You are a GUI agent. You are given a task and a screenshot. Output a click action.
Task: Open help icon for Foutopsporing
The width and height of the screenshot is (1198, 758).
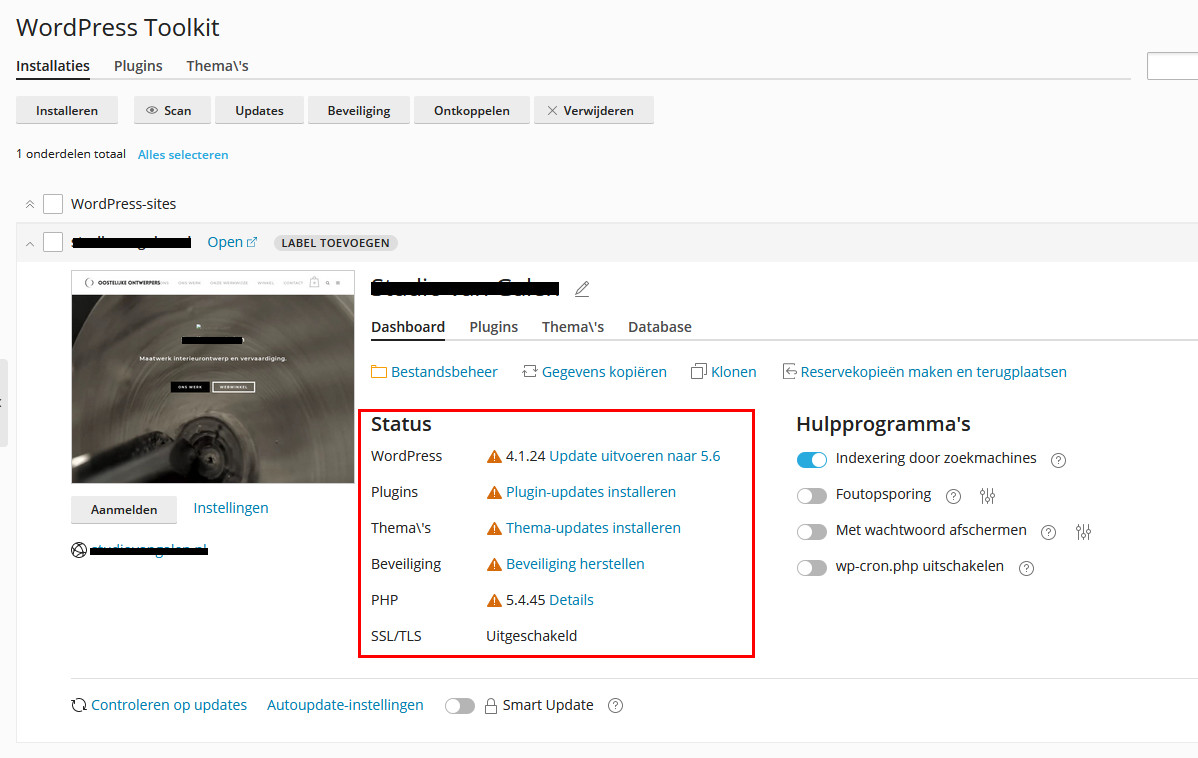click(954, 496)
